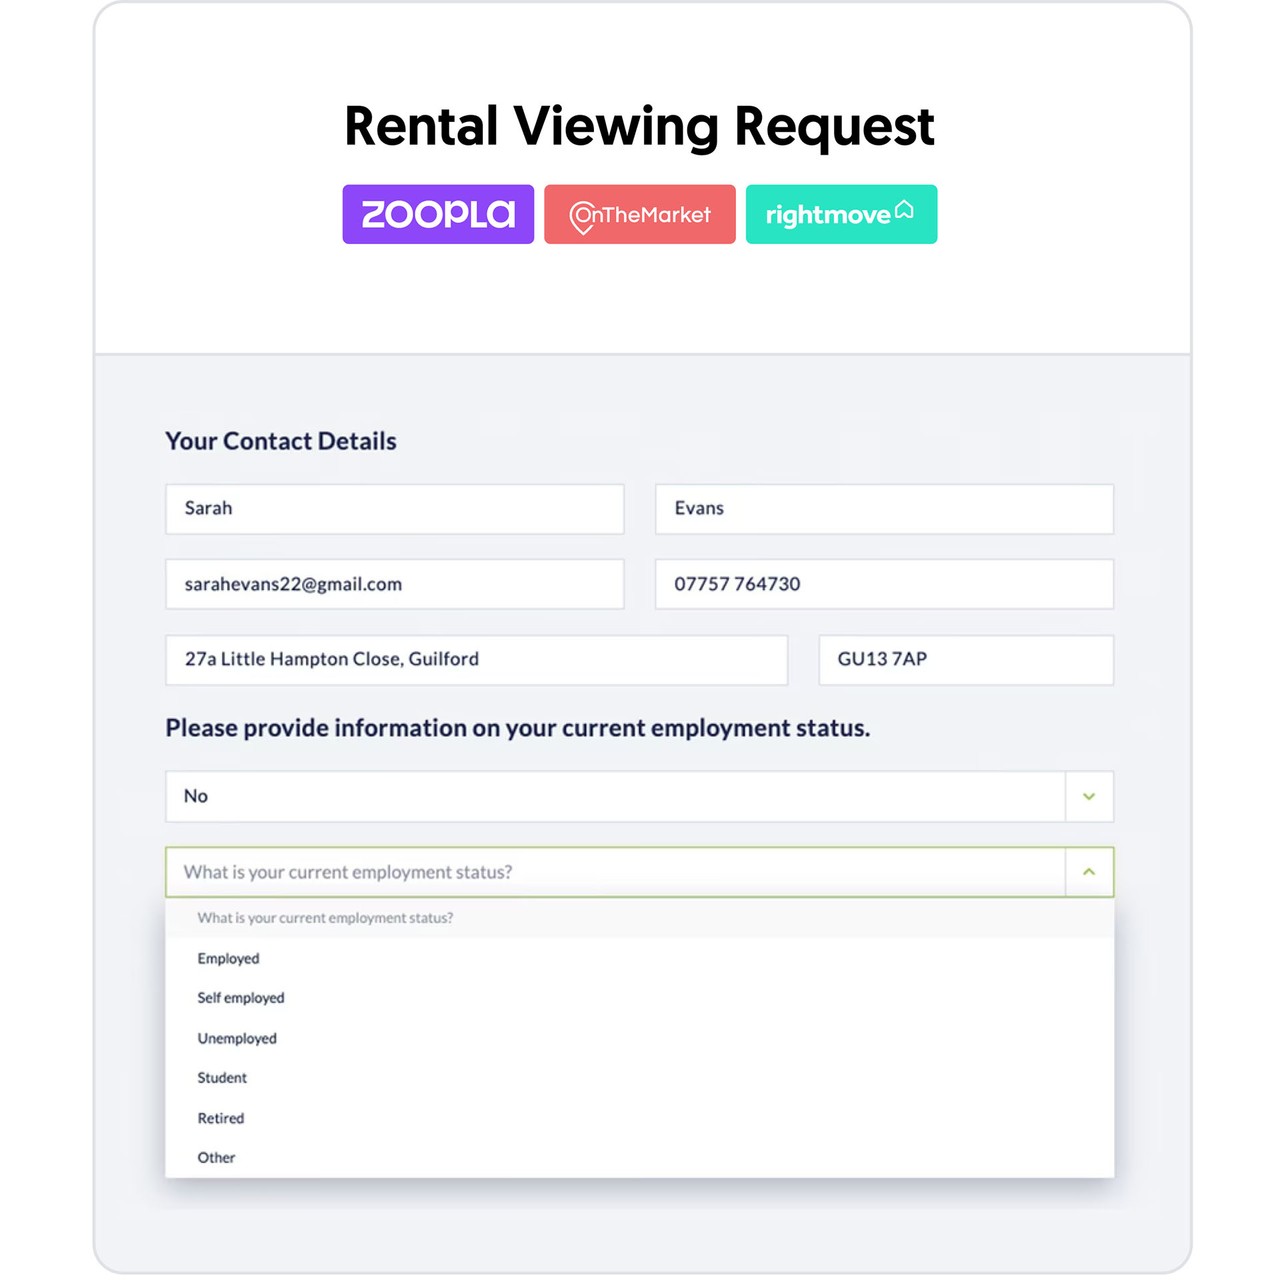1280x1280 pixels.
Task: Choose 'Self employed' option
Action: 241,998
